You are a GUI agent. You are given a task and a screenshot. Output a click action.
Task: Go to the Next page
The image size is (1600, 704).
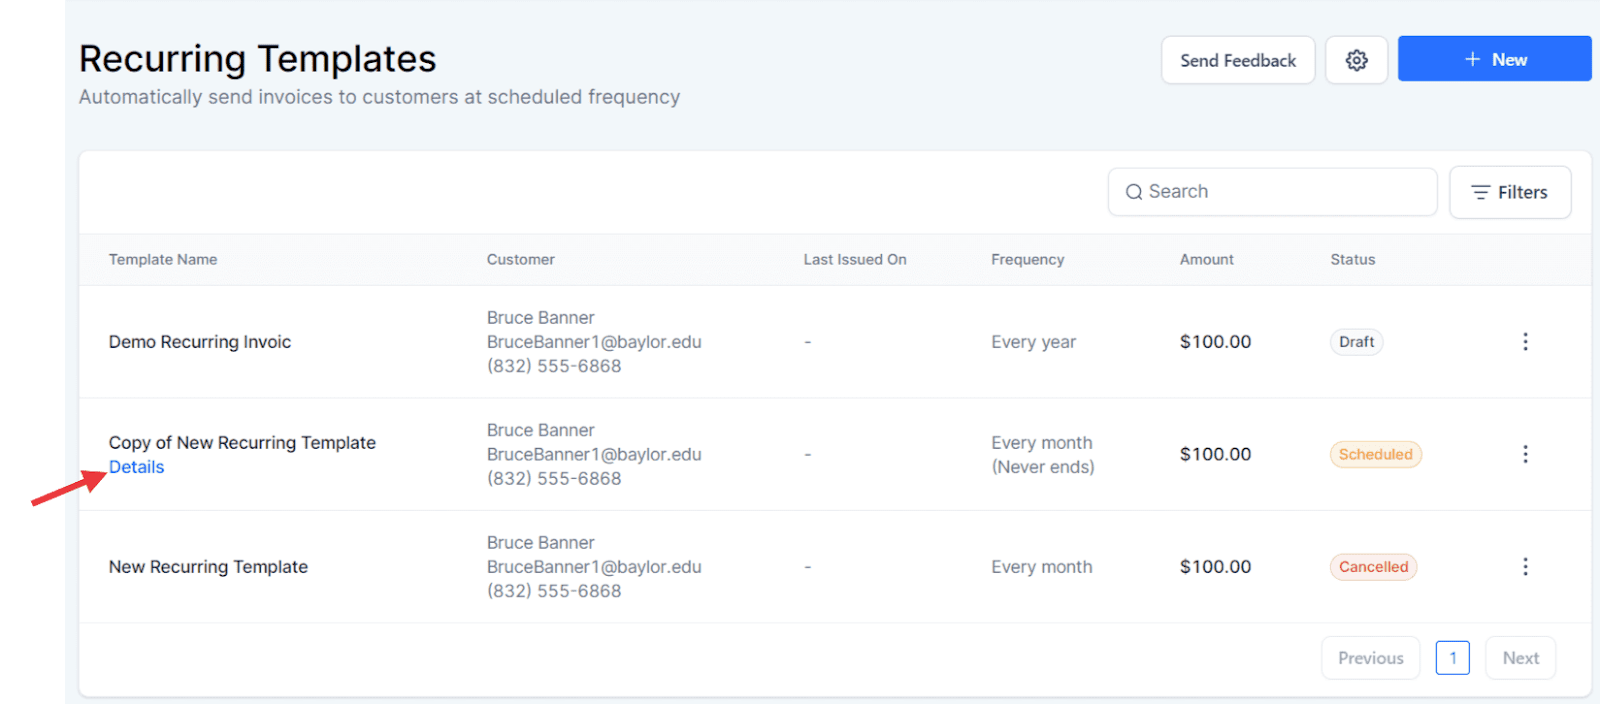click(x=1519, y=657)
